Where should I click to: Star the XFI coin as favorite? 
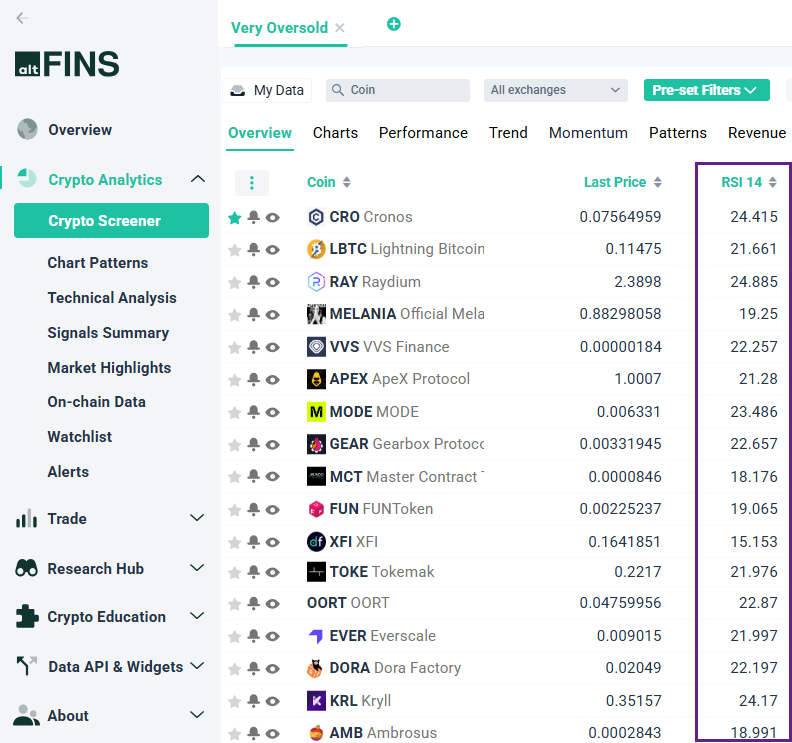pyautogui.click(x=235, y=542)
